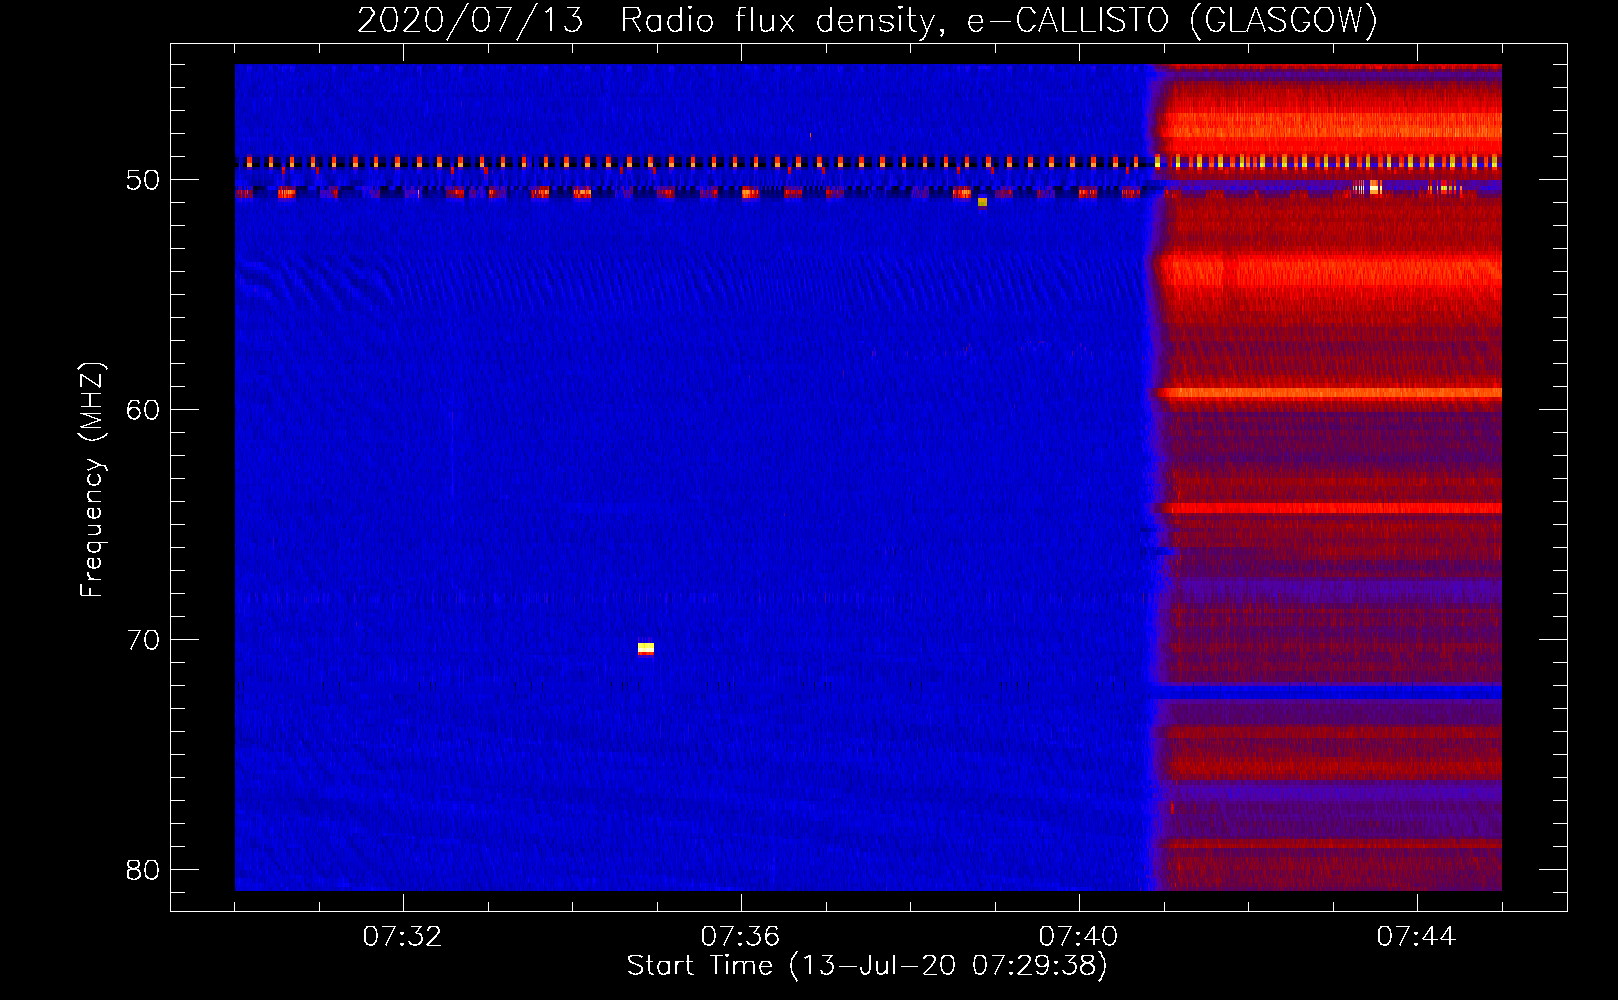1618x1000 pixels.
Task: Click the 'Frequency (MHZ)' axis label
Action: click(92, 480)
